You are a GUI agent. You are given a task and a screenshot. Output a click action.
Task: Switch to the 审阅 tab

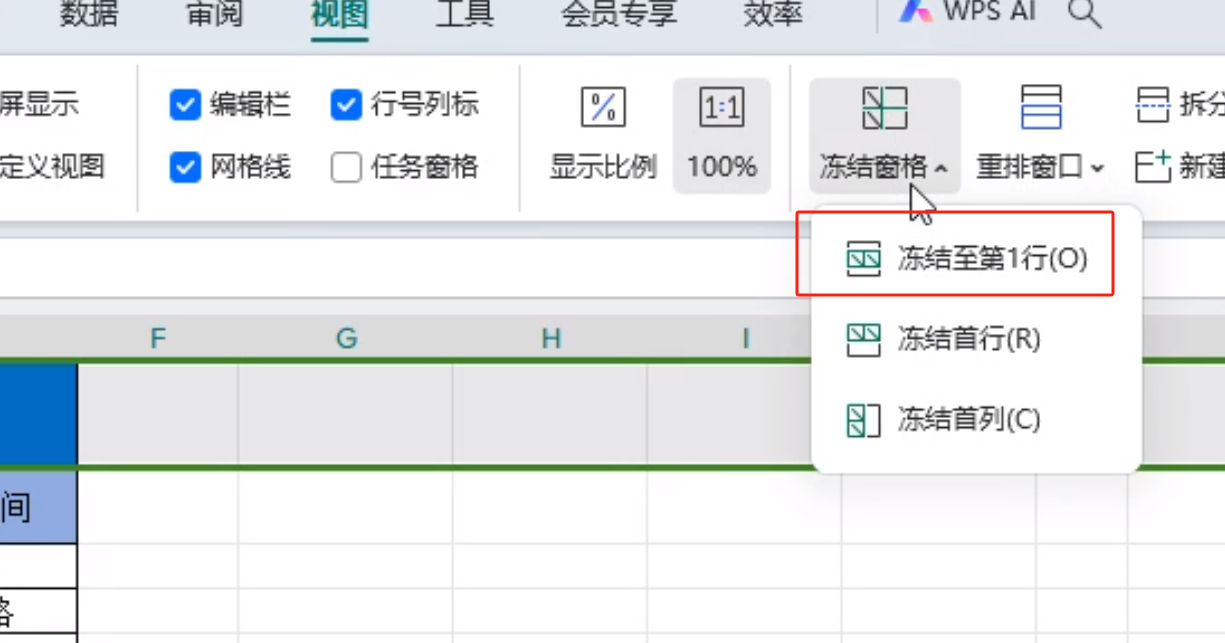click(x=214, y=14)
